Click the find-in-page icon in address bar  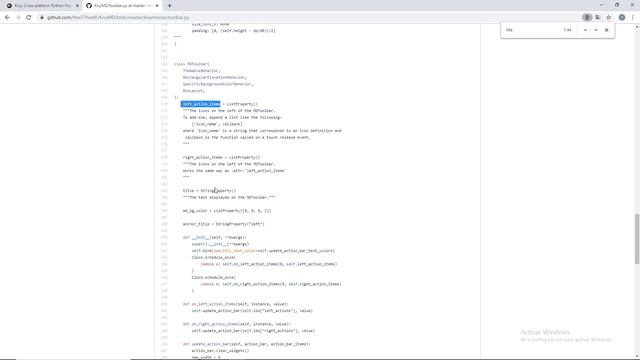(587, 18)
